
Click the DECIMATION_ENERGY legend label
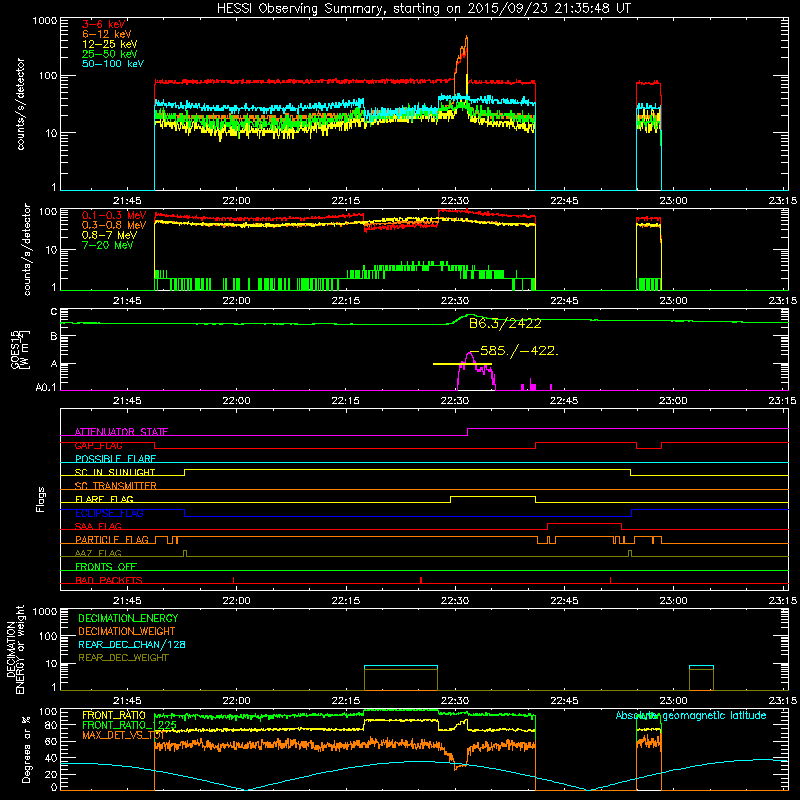click(x=128, y=618)
